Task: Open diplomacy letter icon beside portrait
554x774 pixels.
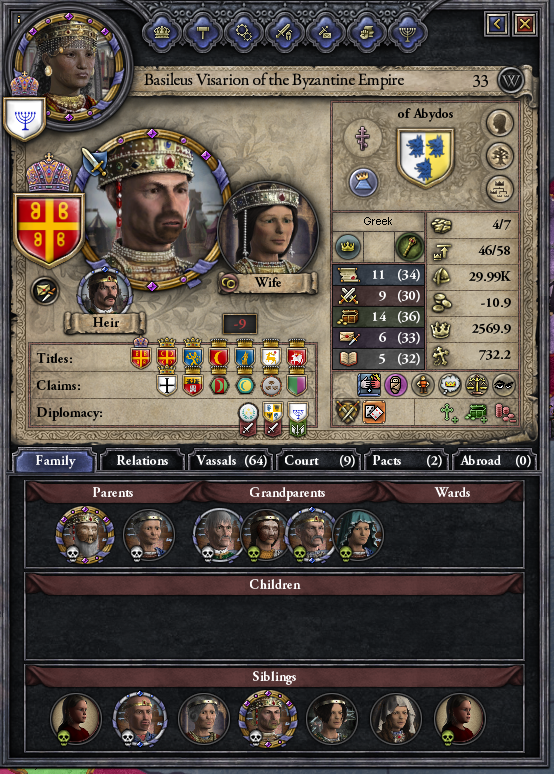Action: click(45, 291)
